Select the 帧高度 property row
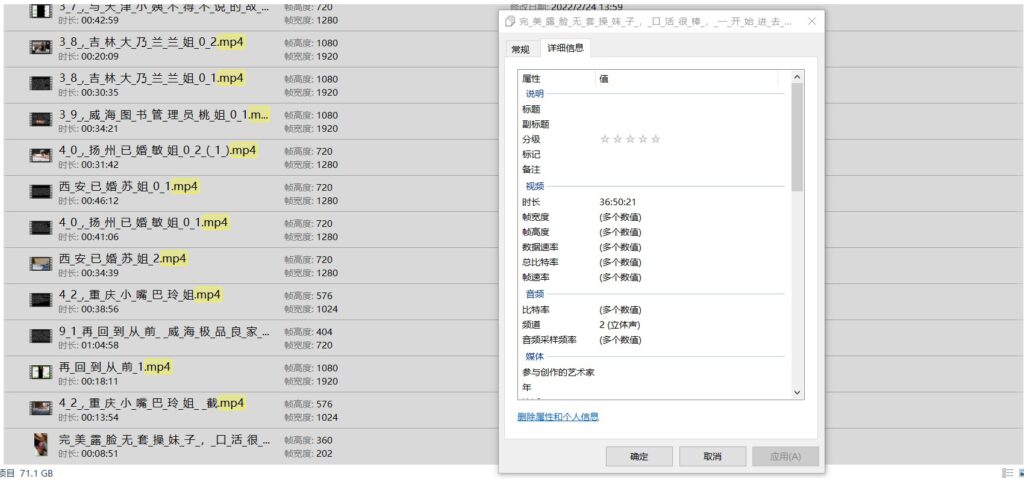The image size is (1024, 479). 654,232
